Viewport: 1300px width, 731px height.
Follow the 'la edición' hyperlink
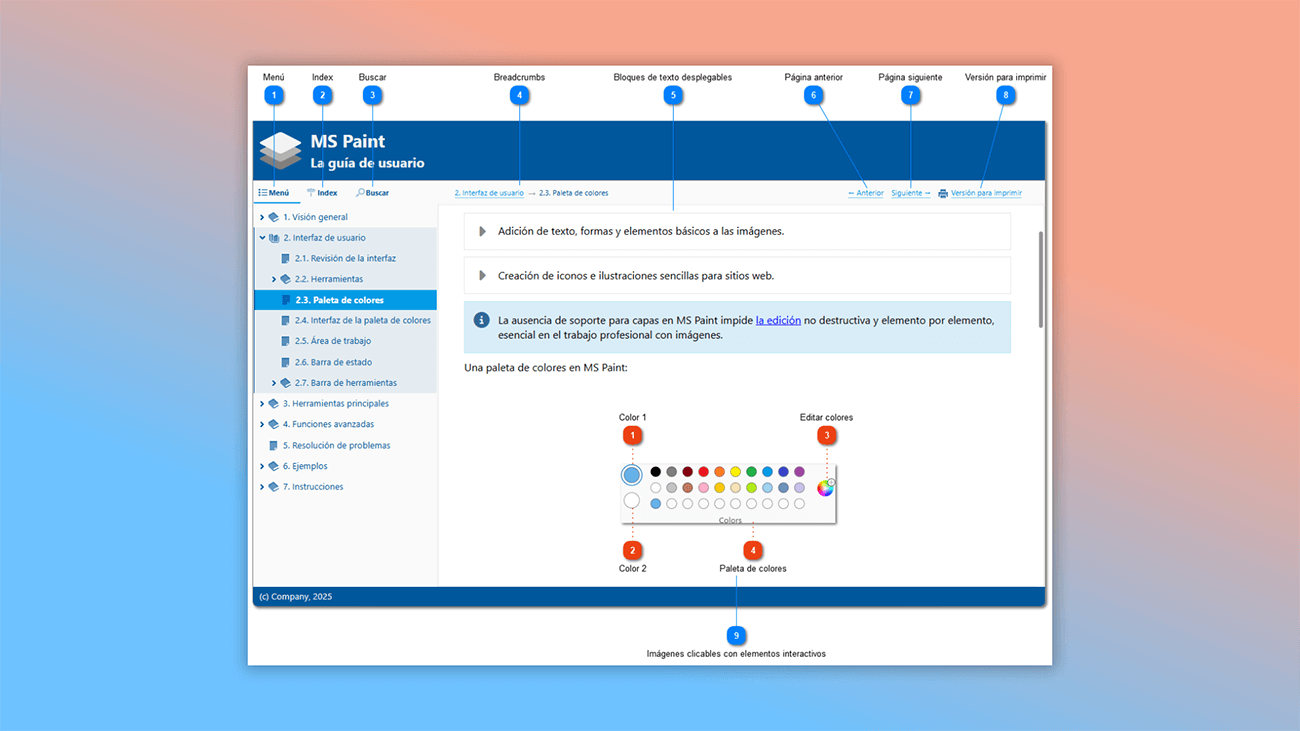pyautogui.click(x=778, y=321)
